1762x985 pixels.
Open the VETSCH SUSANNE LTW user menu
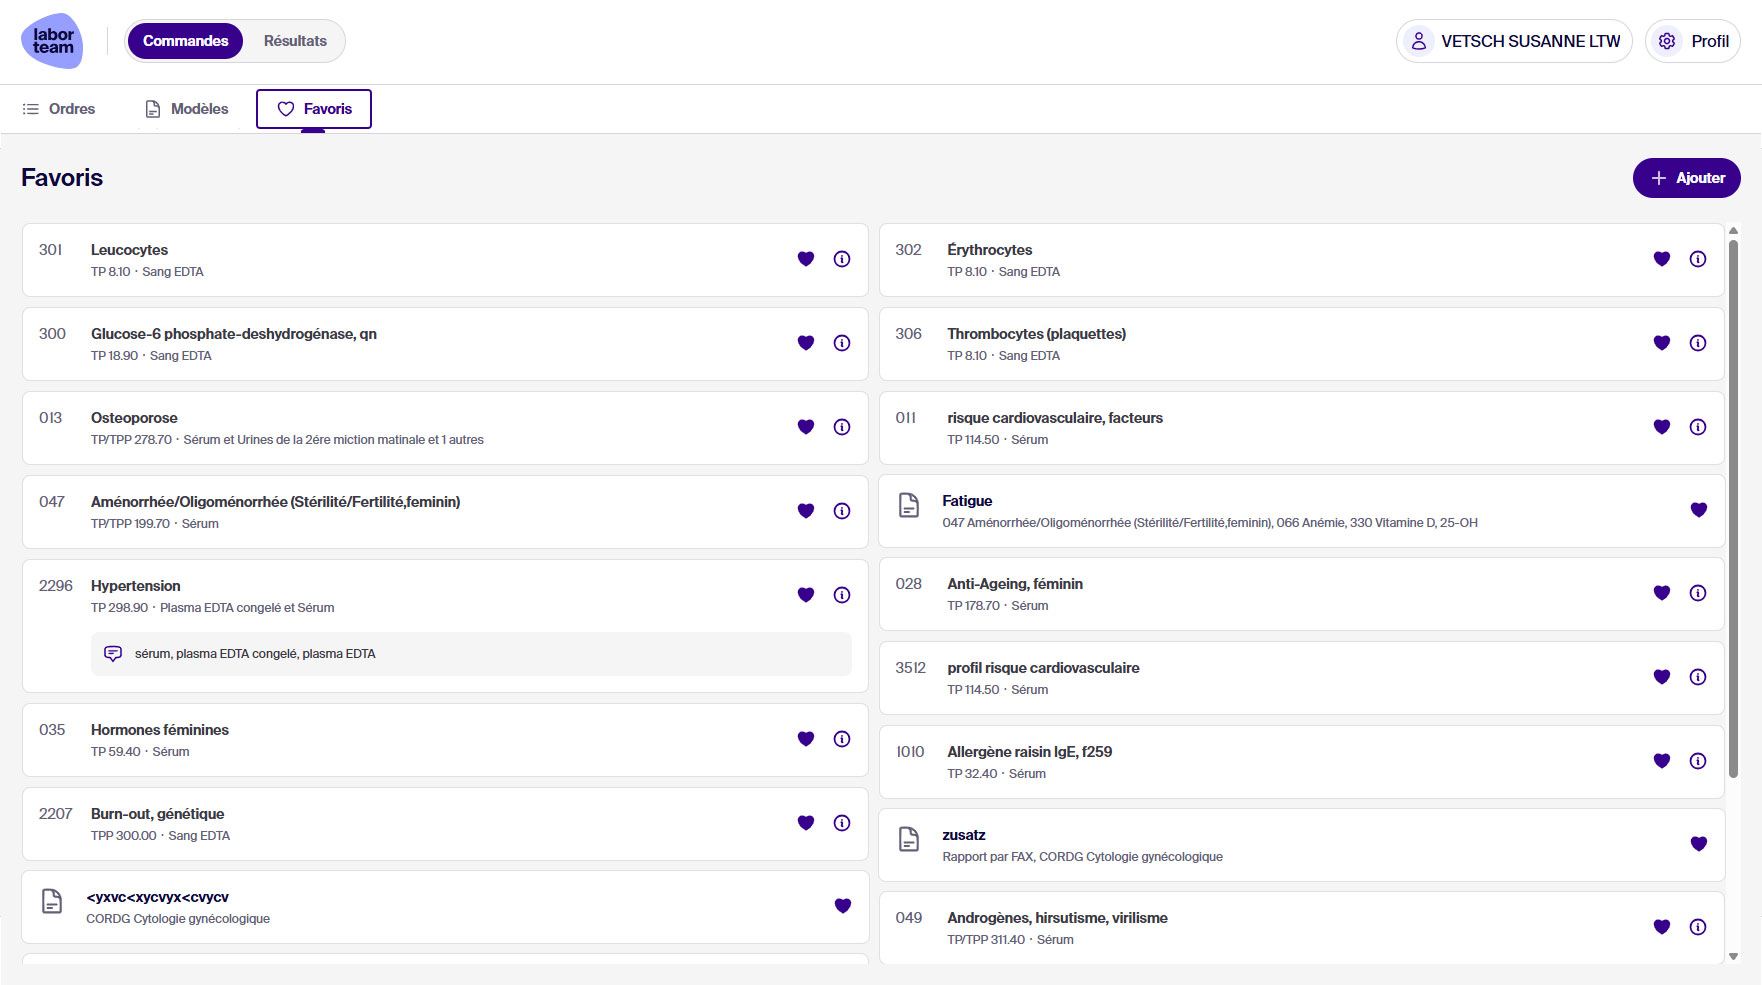[x=1514, y=41]
